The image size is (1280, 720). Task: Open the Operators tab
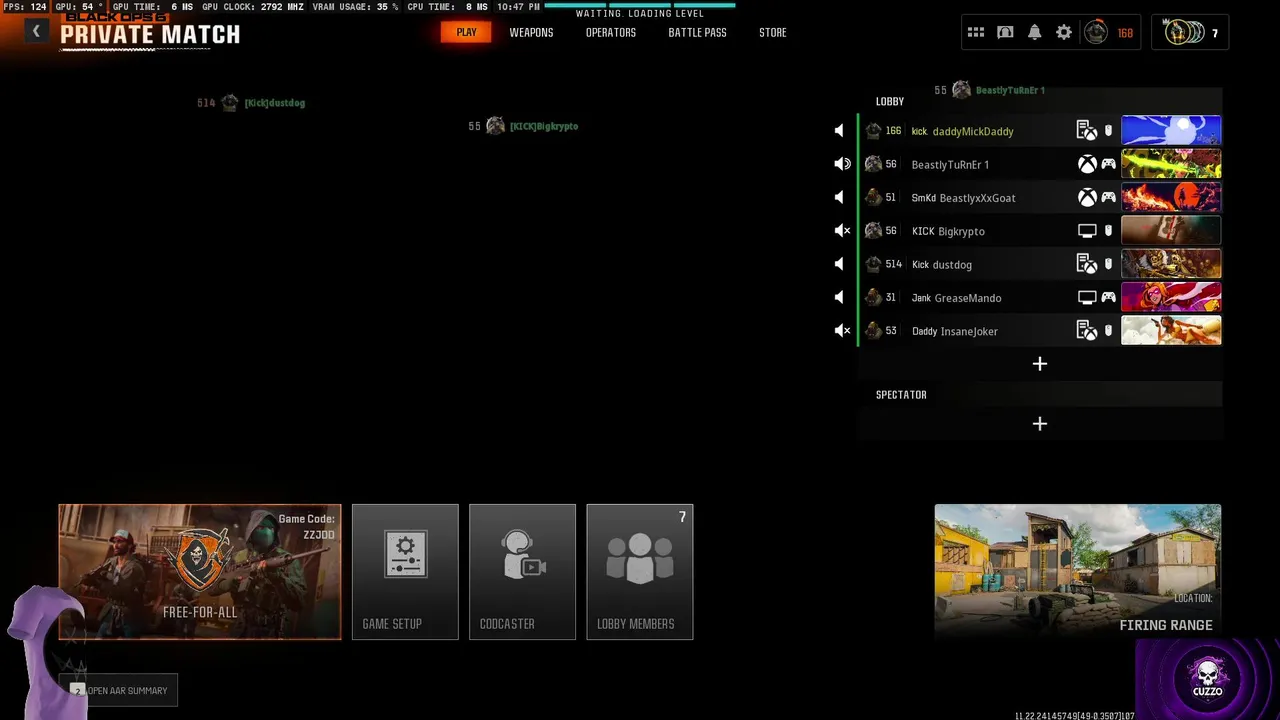(x=611, y=33)
